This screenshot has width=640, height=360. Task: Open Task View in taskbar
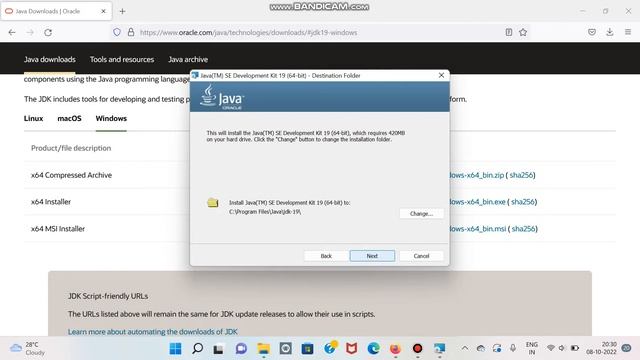click(x=218, y=349)
